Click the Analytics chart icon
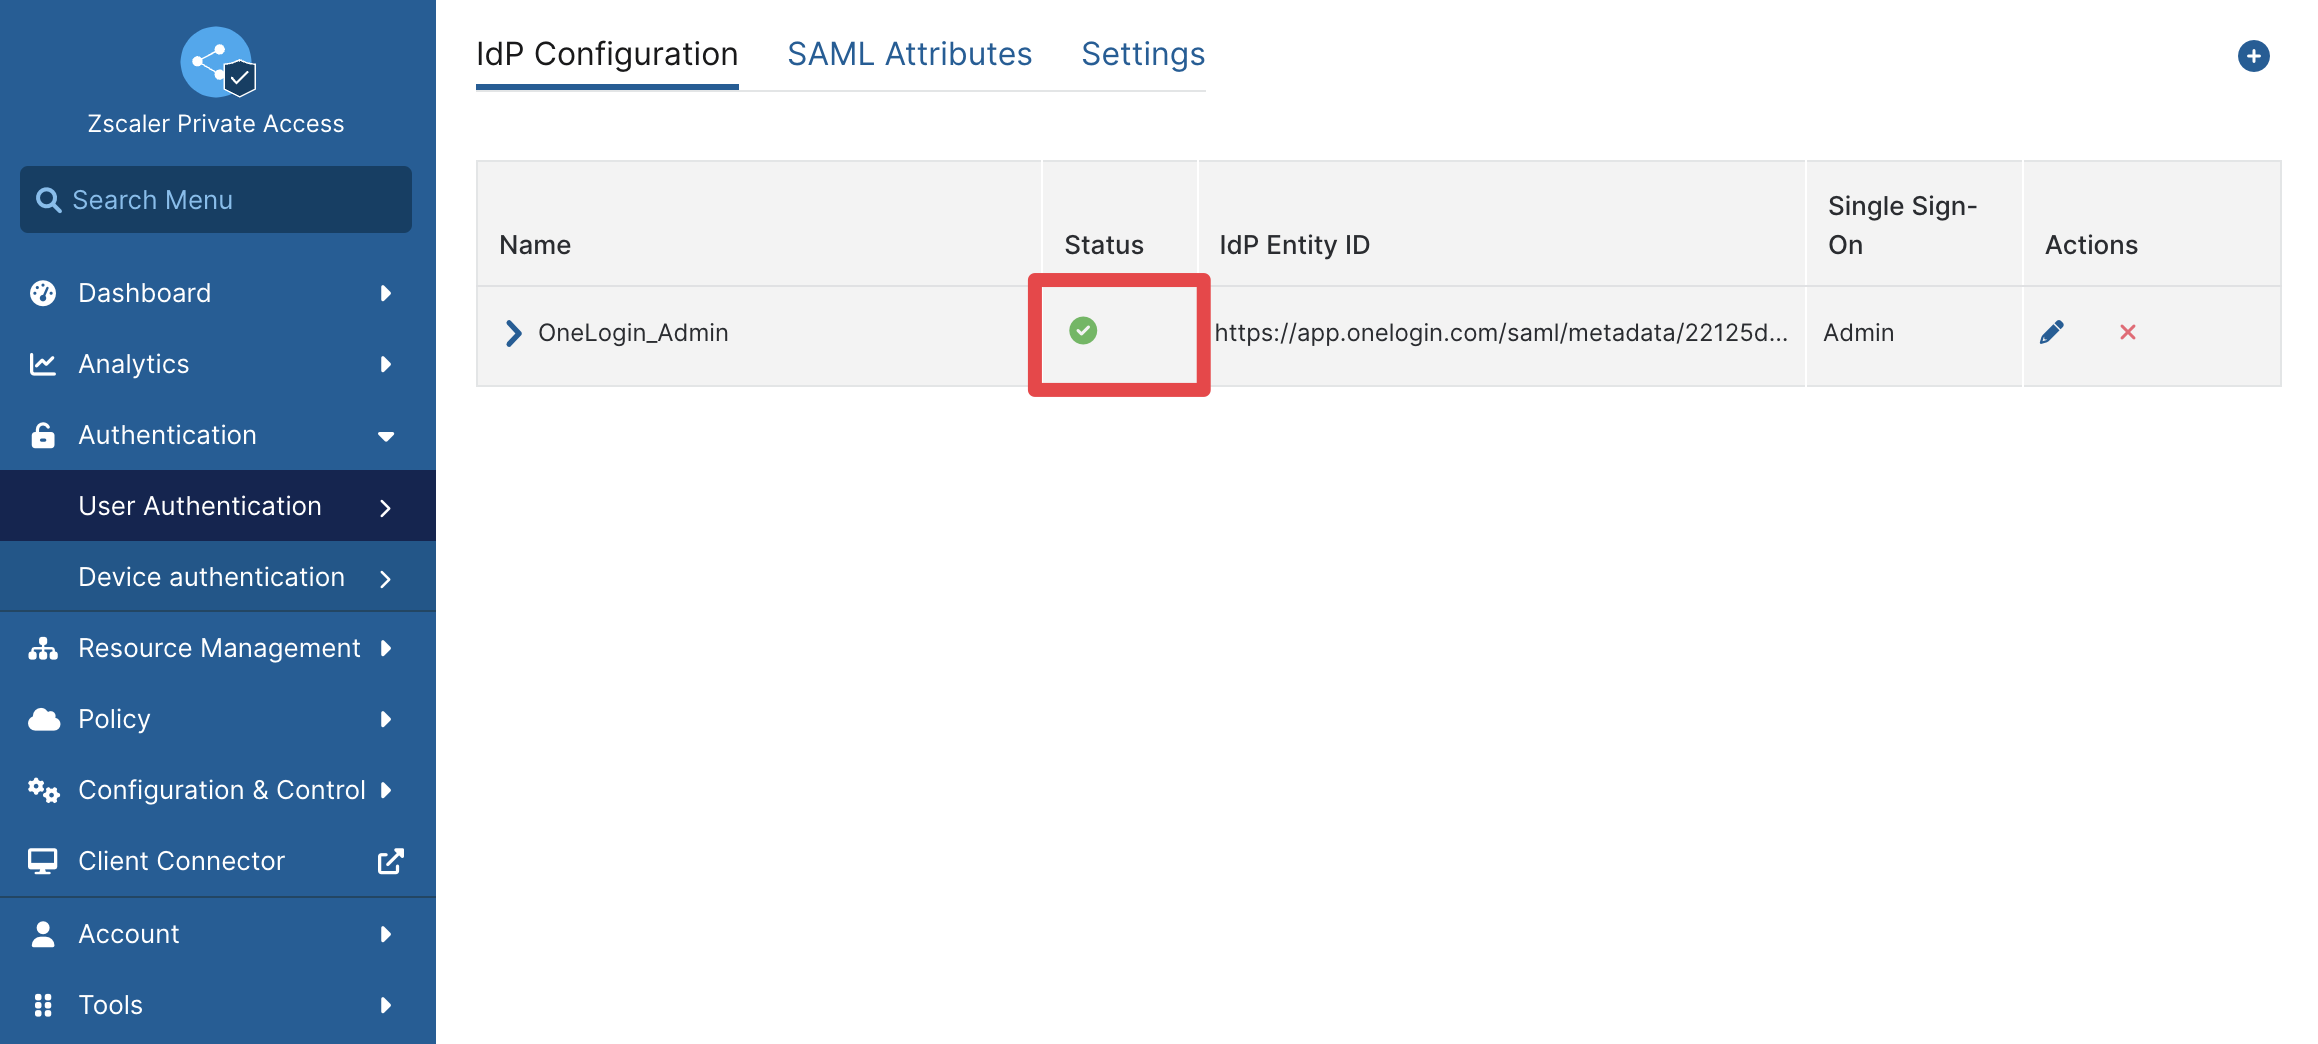Viewport: 2318px width, 1044px height. point(43,364)
